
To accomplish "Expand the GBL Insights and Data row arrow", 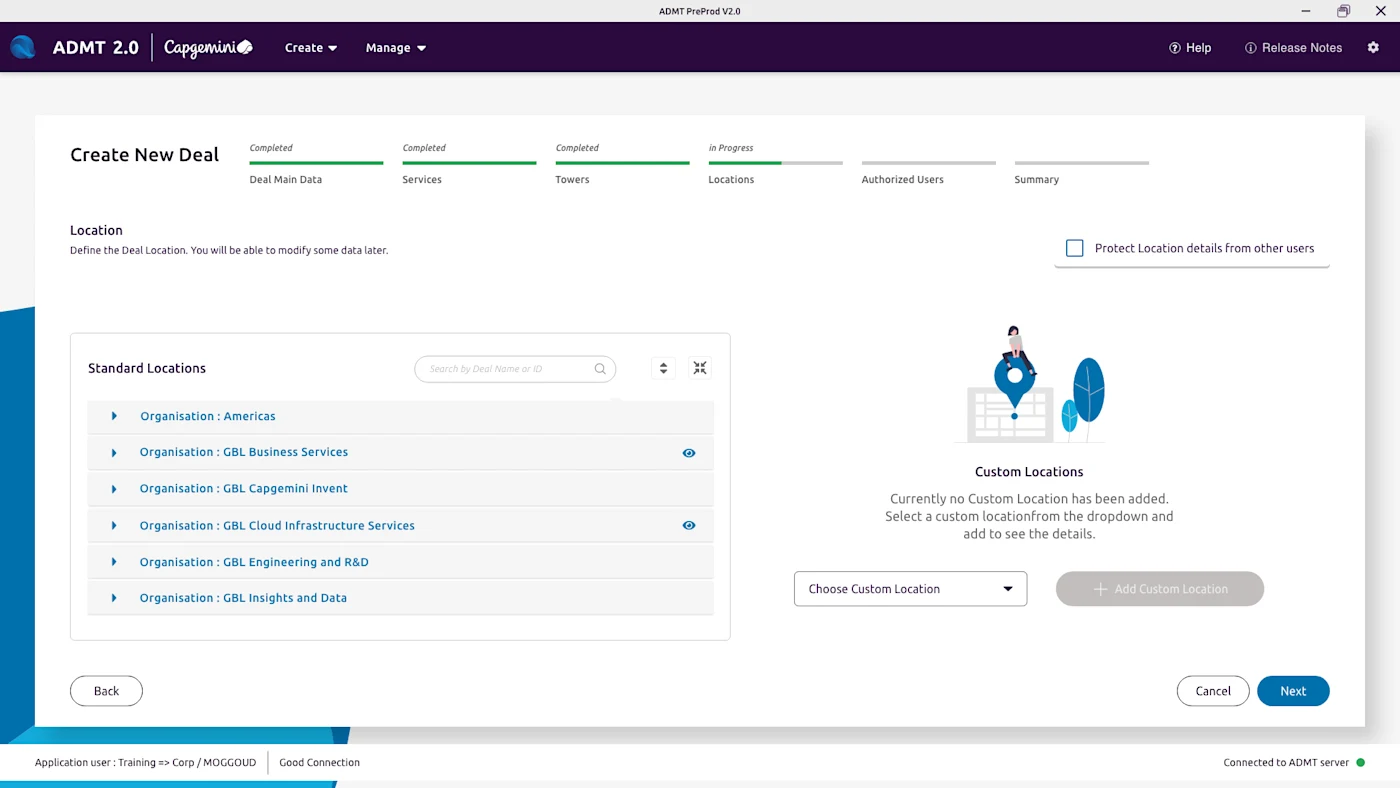I will (x=114, y=598).
